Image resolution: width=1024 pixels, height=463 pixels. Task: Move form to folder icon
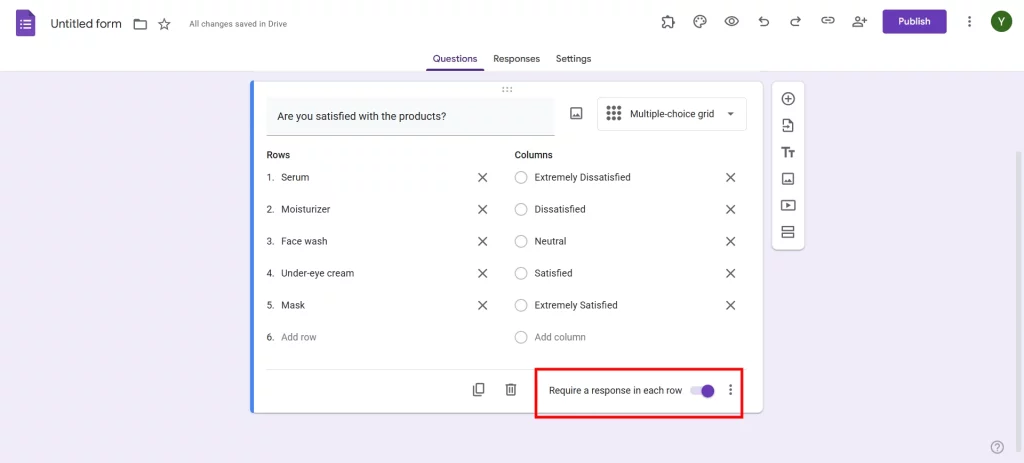140,24
